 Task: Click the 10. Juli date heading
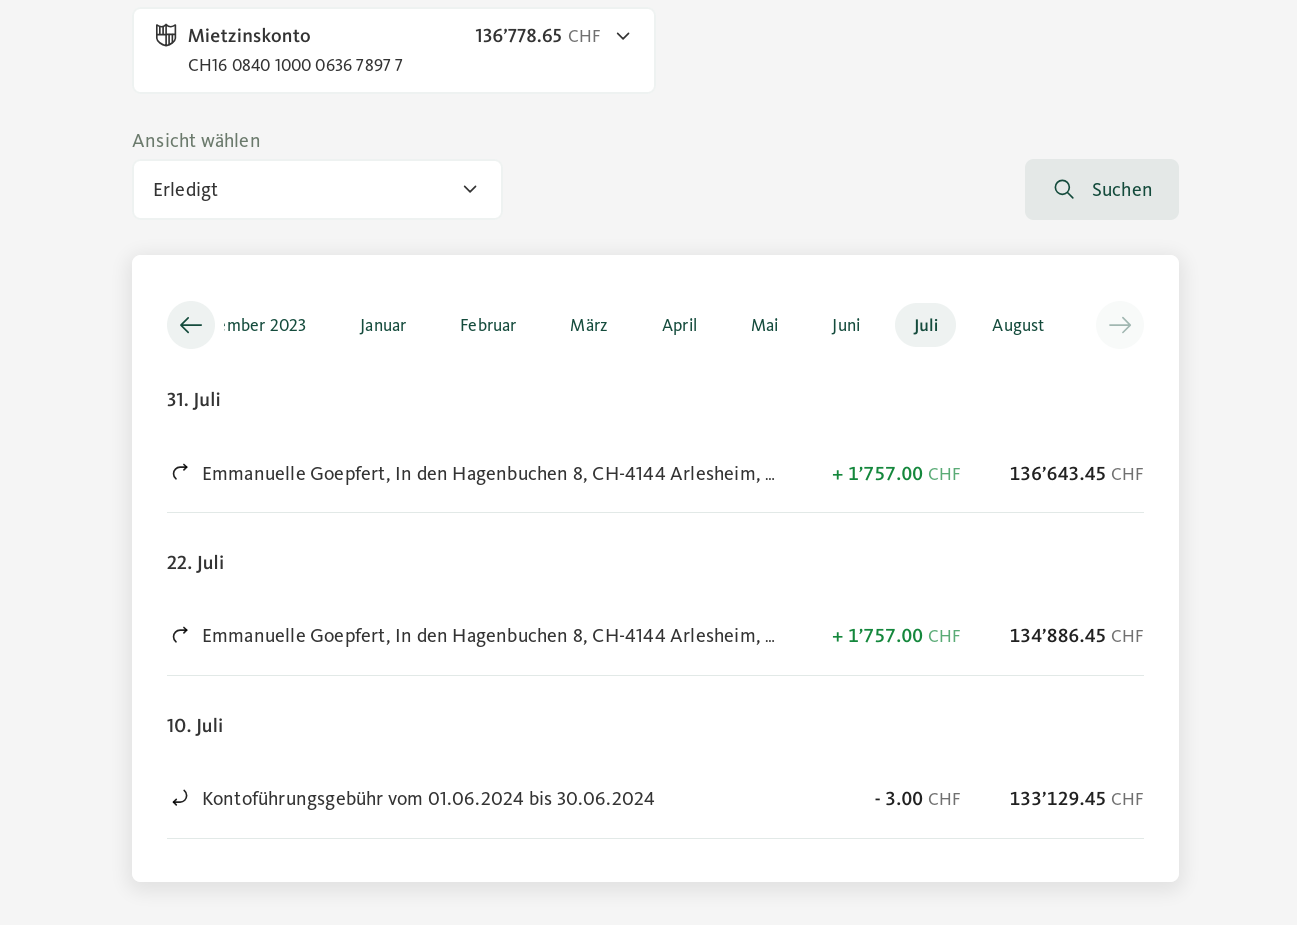pyautogui.click(x=195, y=726)
